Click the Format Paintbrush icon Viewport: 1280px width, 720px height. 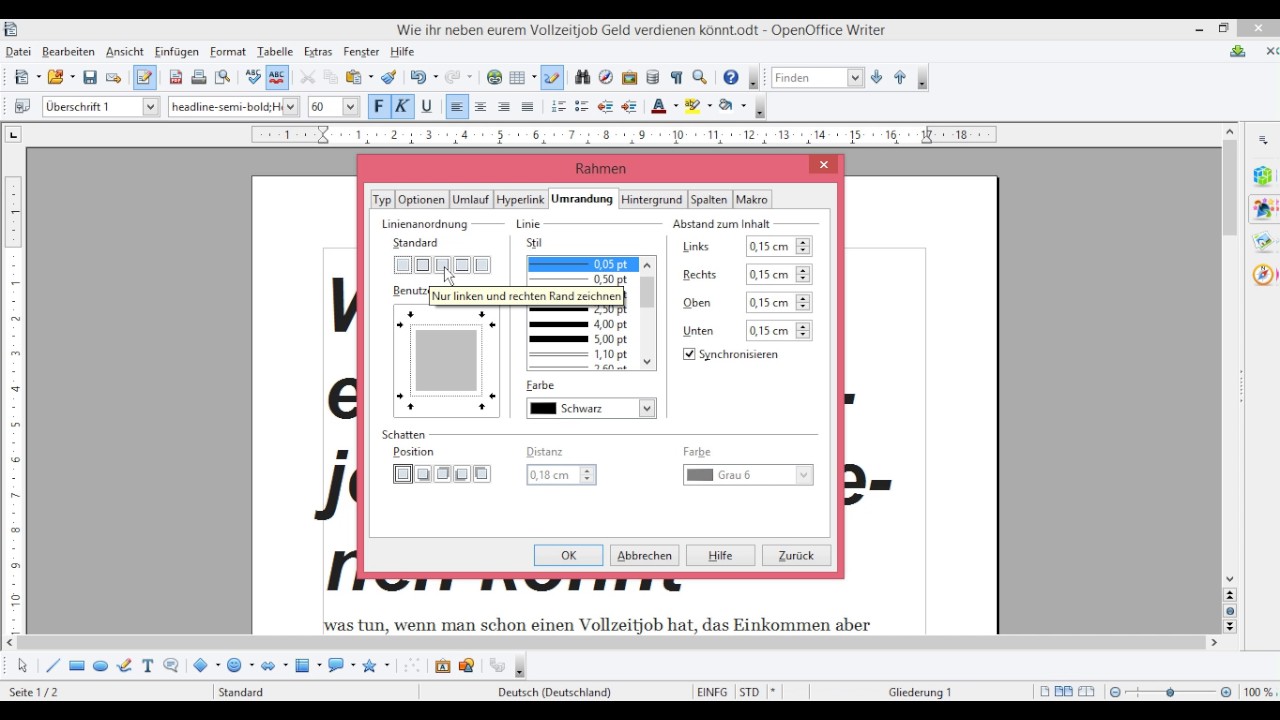click(x=388, y=77)
